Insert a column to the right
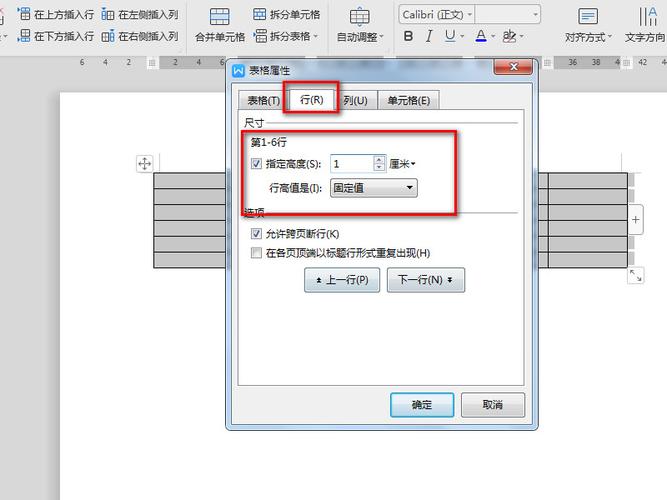 pos(140,36)
